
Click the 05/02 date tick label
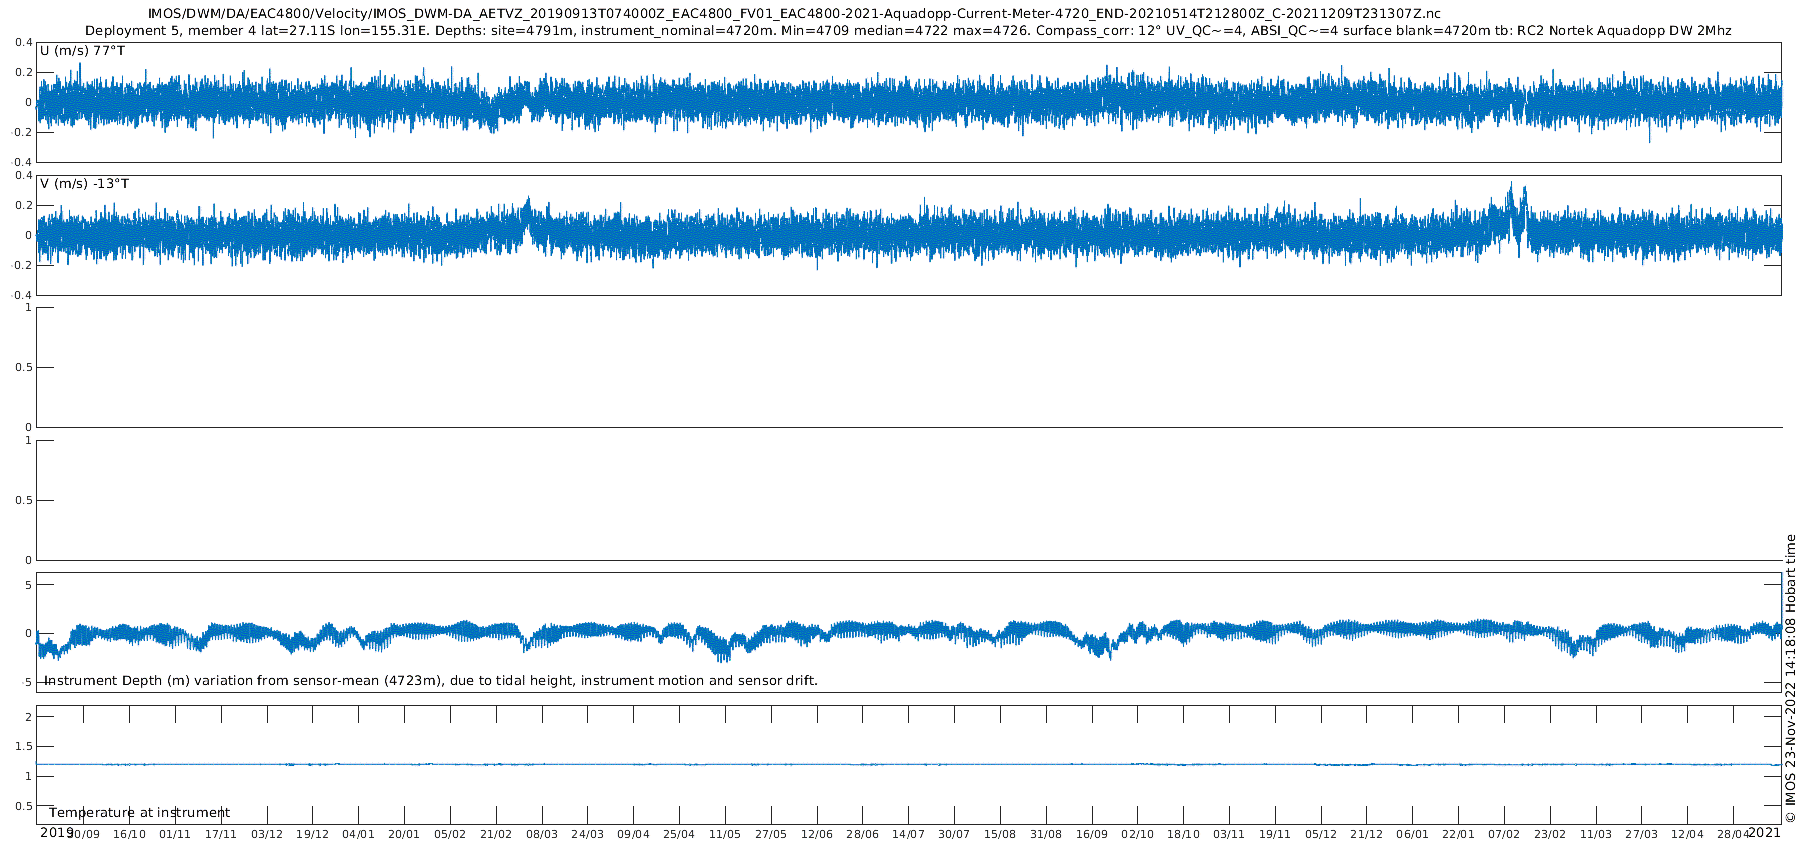click(x=450, y=834)
